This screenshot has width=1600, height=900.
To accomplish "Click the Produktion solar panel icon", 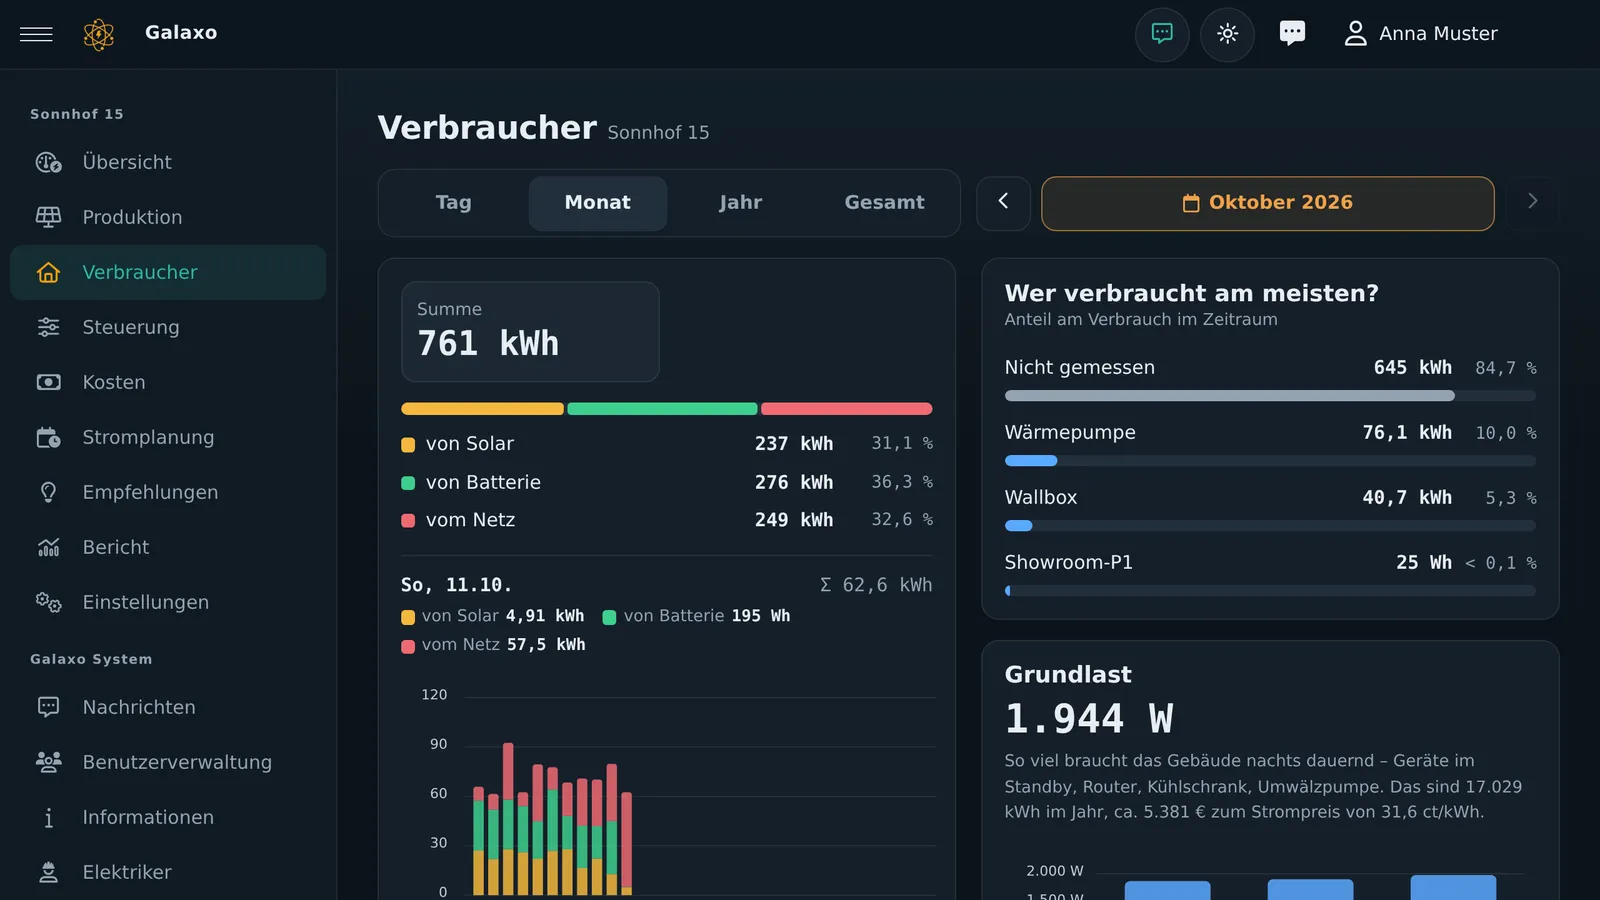I will 48,217.
